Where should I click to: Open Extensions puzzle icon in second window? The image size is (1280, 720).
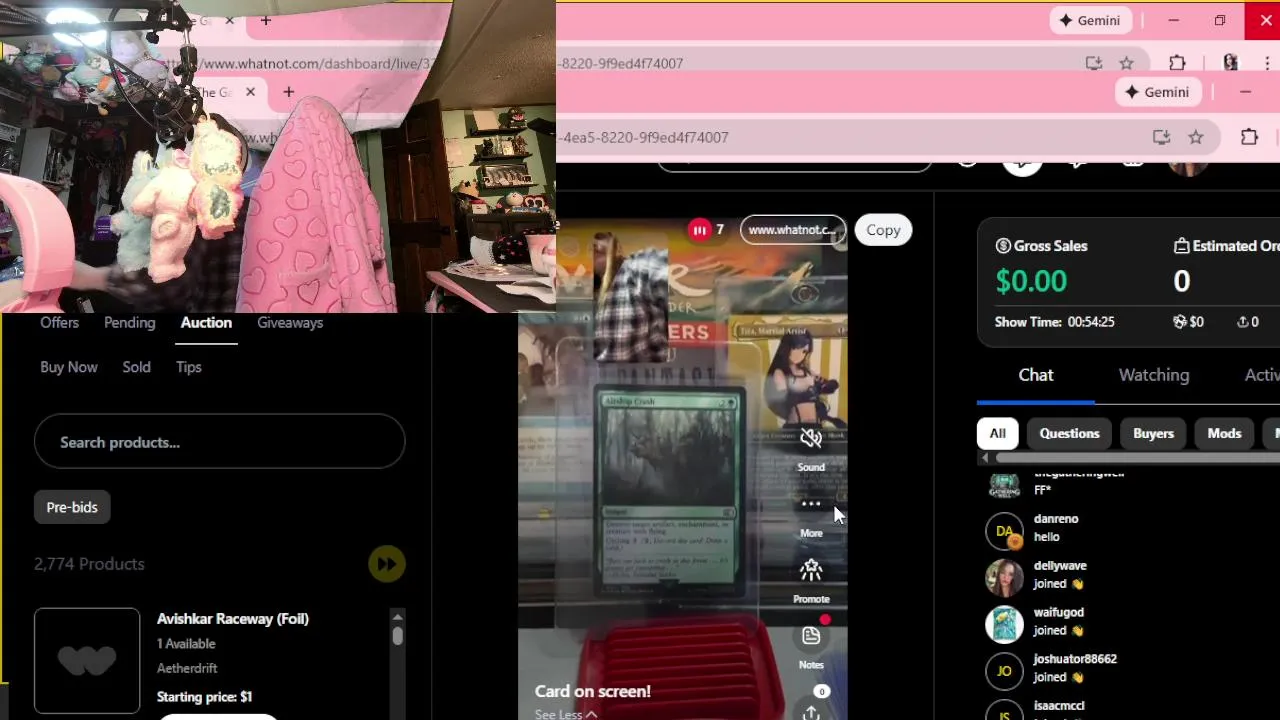pos(1249,137)
